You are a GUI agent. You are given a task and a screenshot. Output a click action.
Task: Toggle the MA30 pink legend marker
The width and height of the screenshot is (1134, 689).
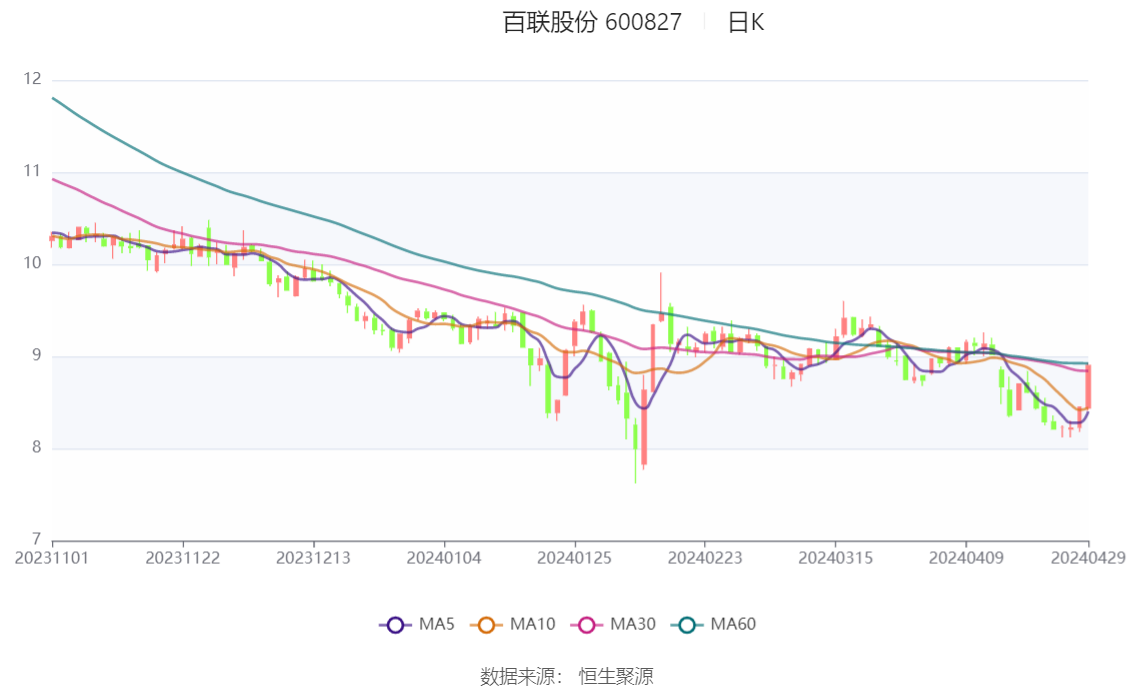pyautogui.click(x=587, y=625)
